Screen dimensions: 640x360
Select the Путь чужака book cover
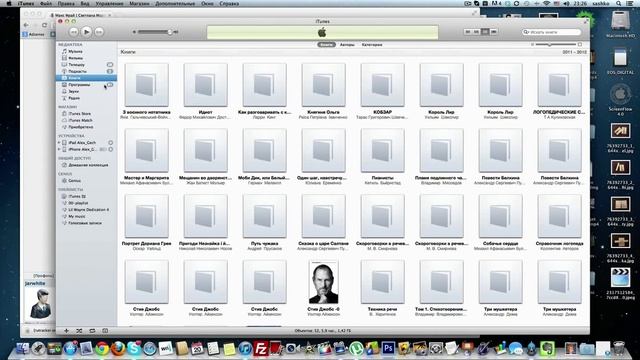click(264, 216)
